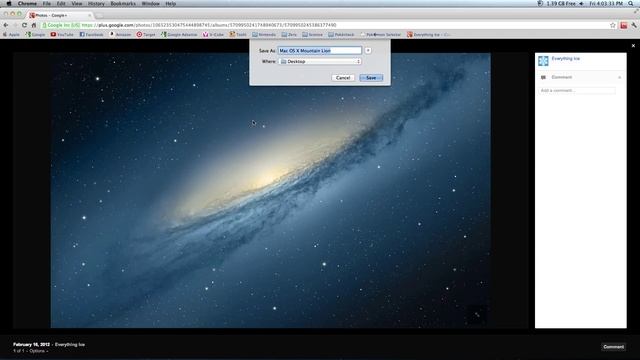Open the Chrome application menu
The width and height of the screenshot is (640, 360).
coord(27,3)
